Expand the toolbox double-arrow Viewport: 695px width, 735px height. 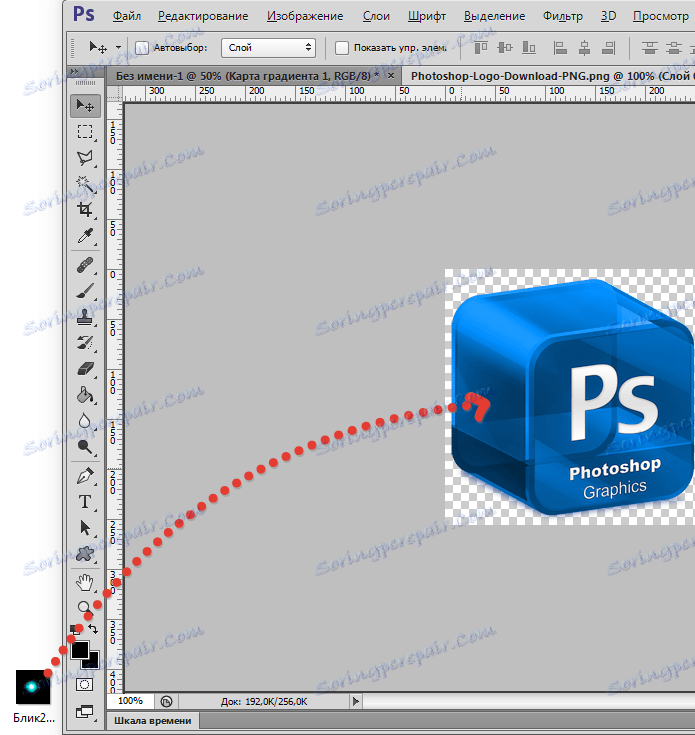coord(74,72)
